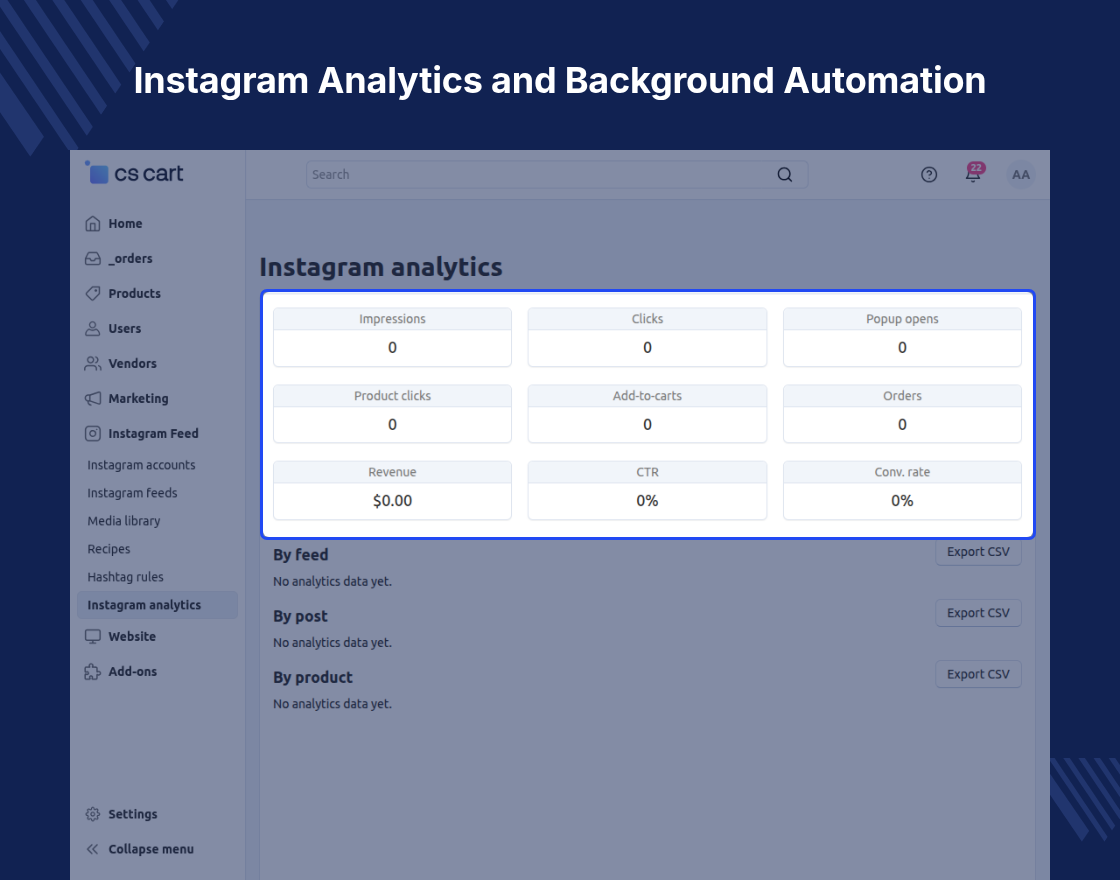
Task: Click the Vendors people icon
Action: tap(93, 364)
